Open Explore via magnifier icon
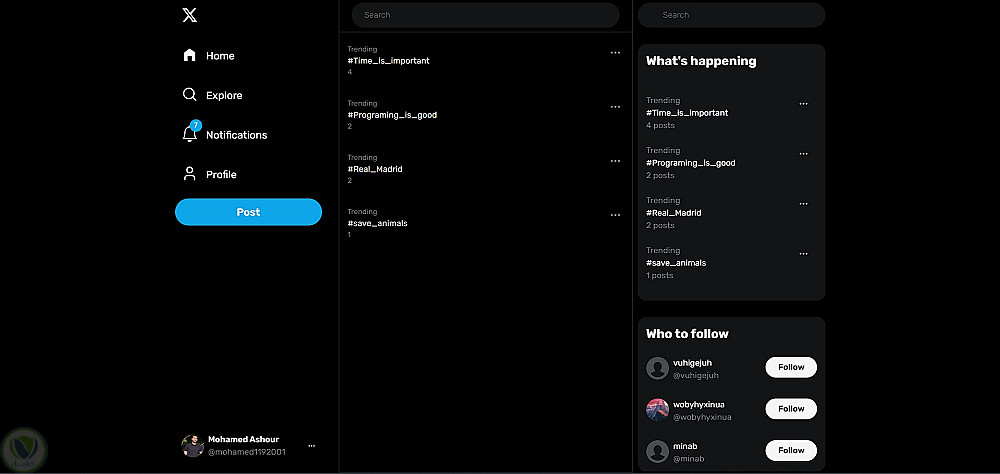The width and height of the screenshot is (1000, 474). click(190, 95)
